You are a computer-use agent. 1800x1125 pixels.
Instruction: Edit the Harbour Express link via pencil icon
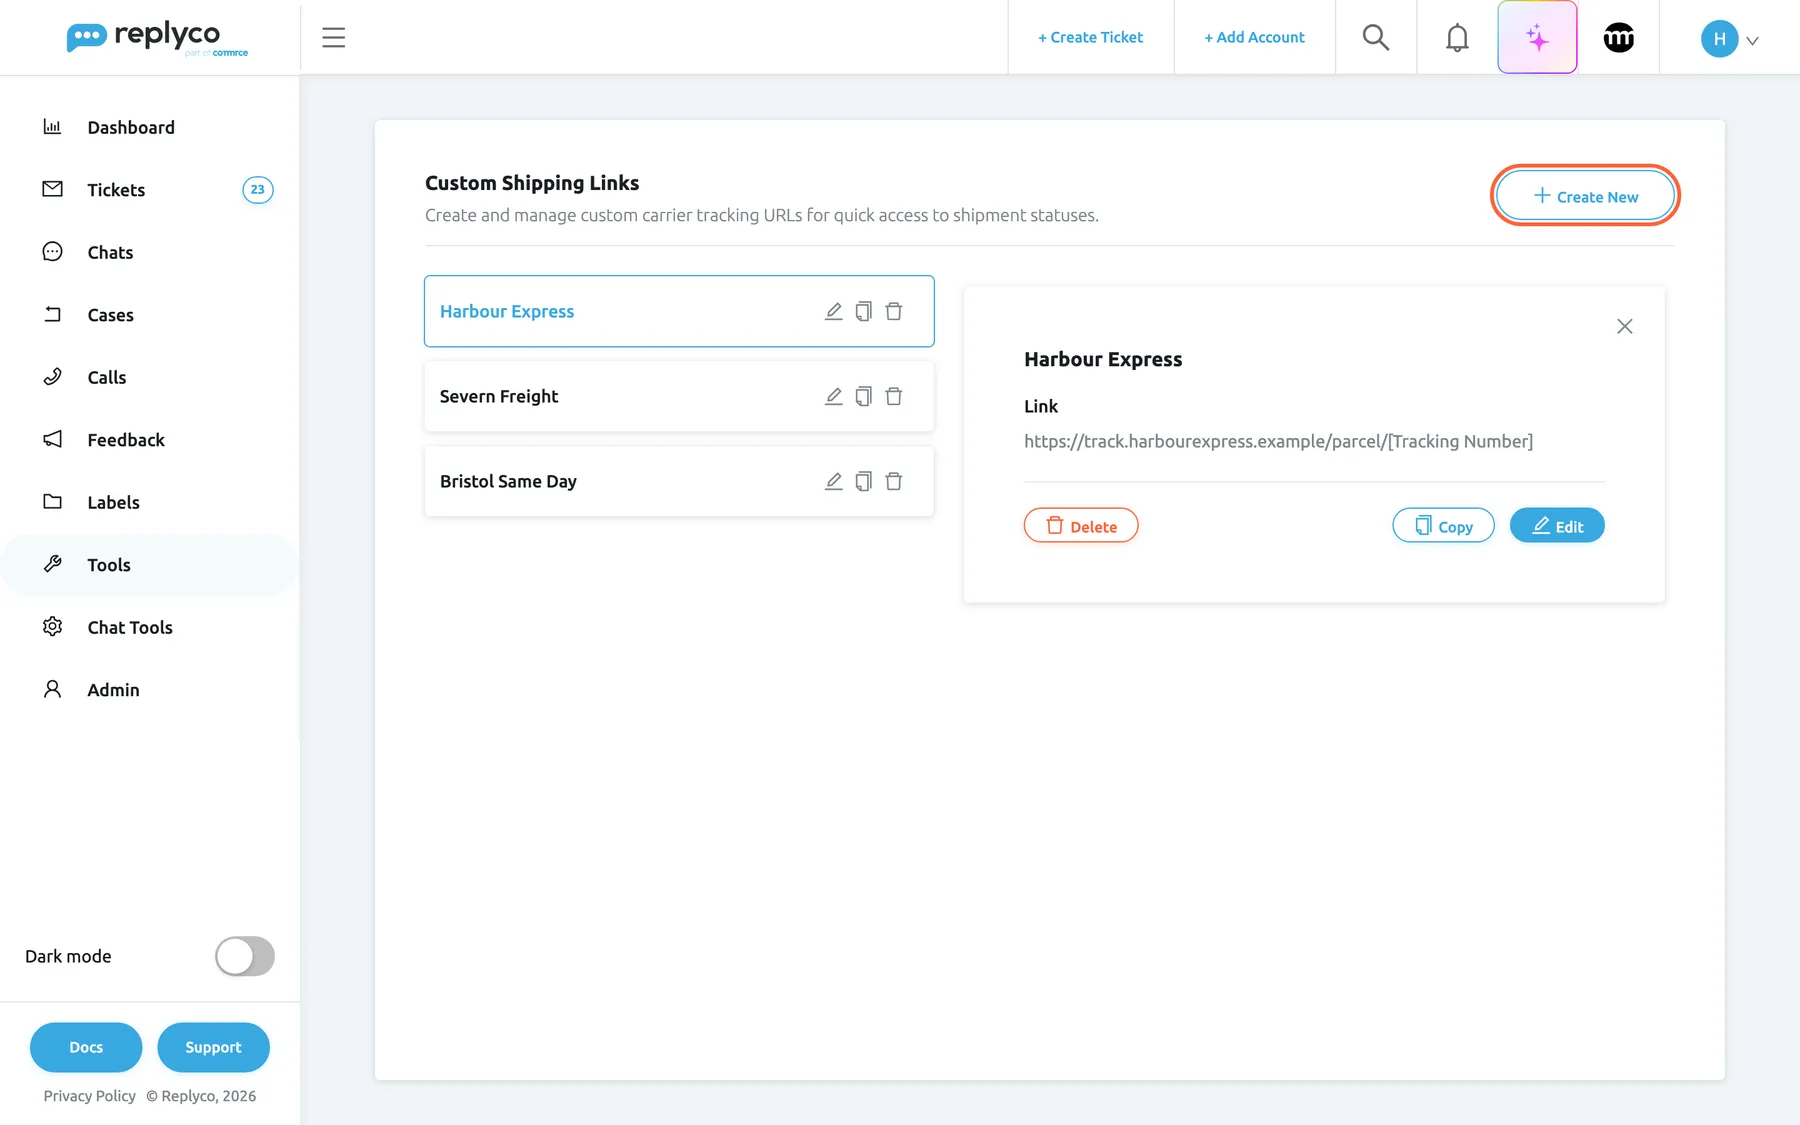pyautogui.click(x=833, y=311)
